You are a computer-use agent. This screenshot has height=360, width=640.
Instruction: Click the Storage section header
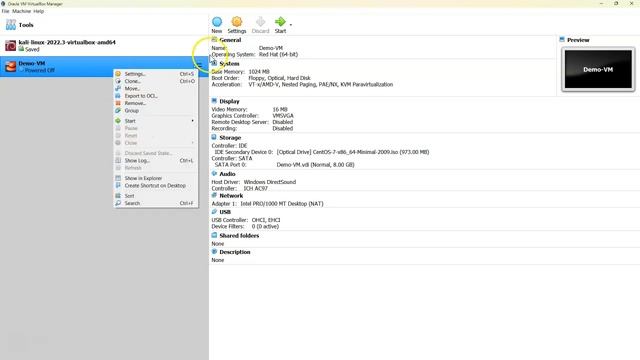coord(230,138)
